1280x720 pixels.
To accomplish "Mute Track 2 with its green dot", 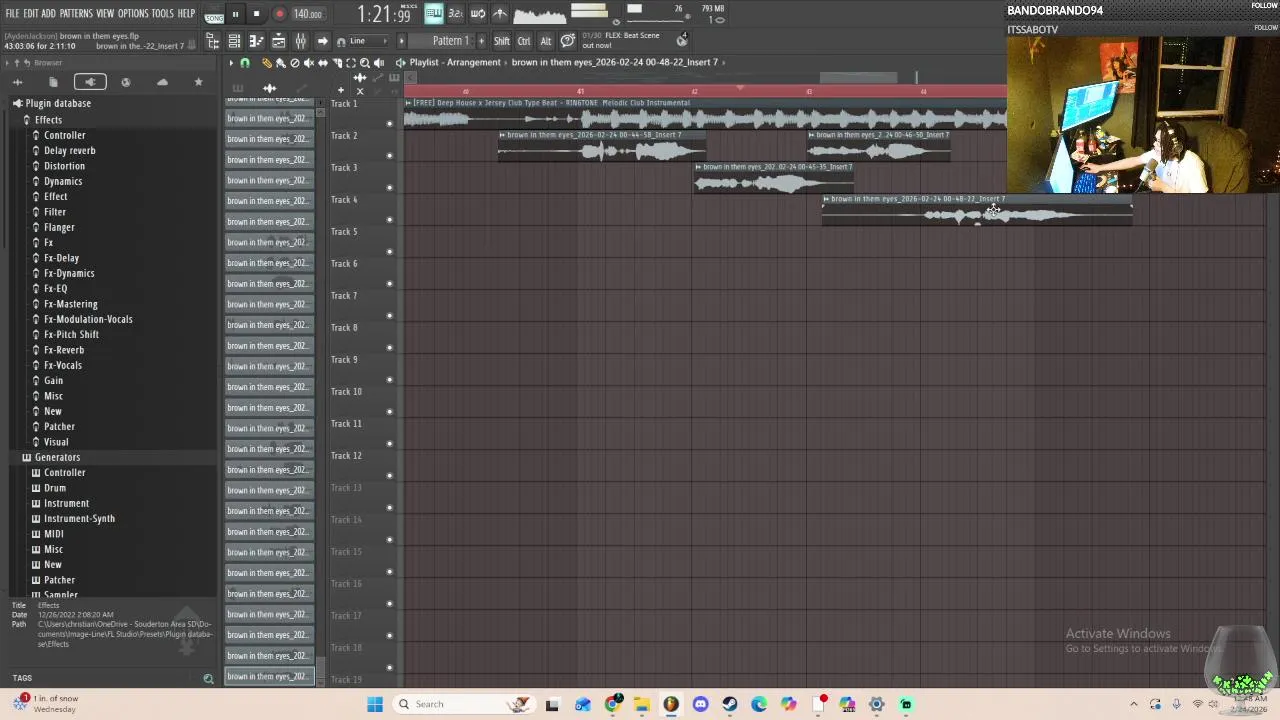I will pos(390,156).
